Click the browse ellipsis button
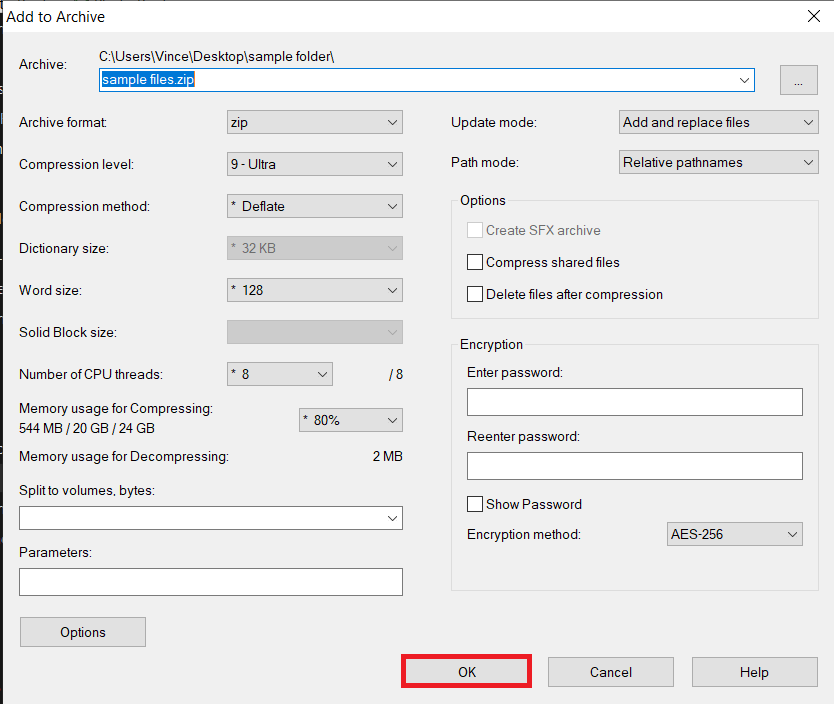The width and height of the screenshot is (834, 704). pyautogui.click(x=798, y=79)
